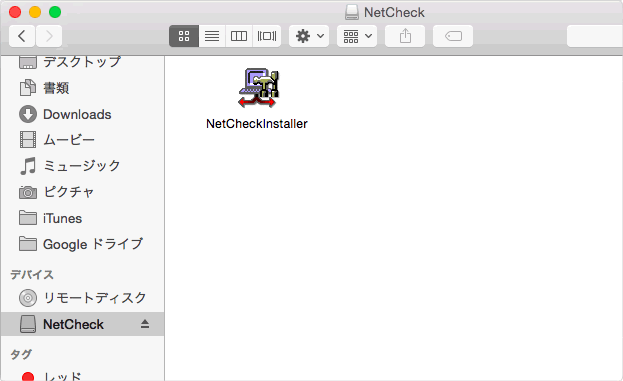Viewport: 623px width, 381px height.
Task: Open the gear action menu
Action: pos(309,36)
